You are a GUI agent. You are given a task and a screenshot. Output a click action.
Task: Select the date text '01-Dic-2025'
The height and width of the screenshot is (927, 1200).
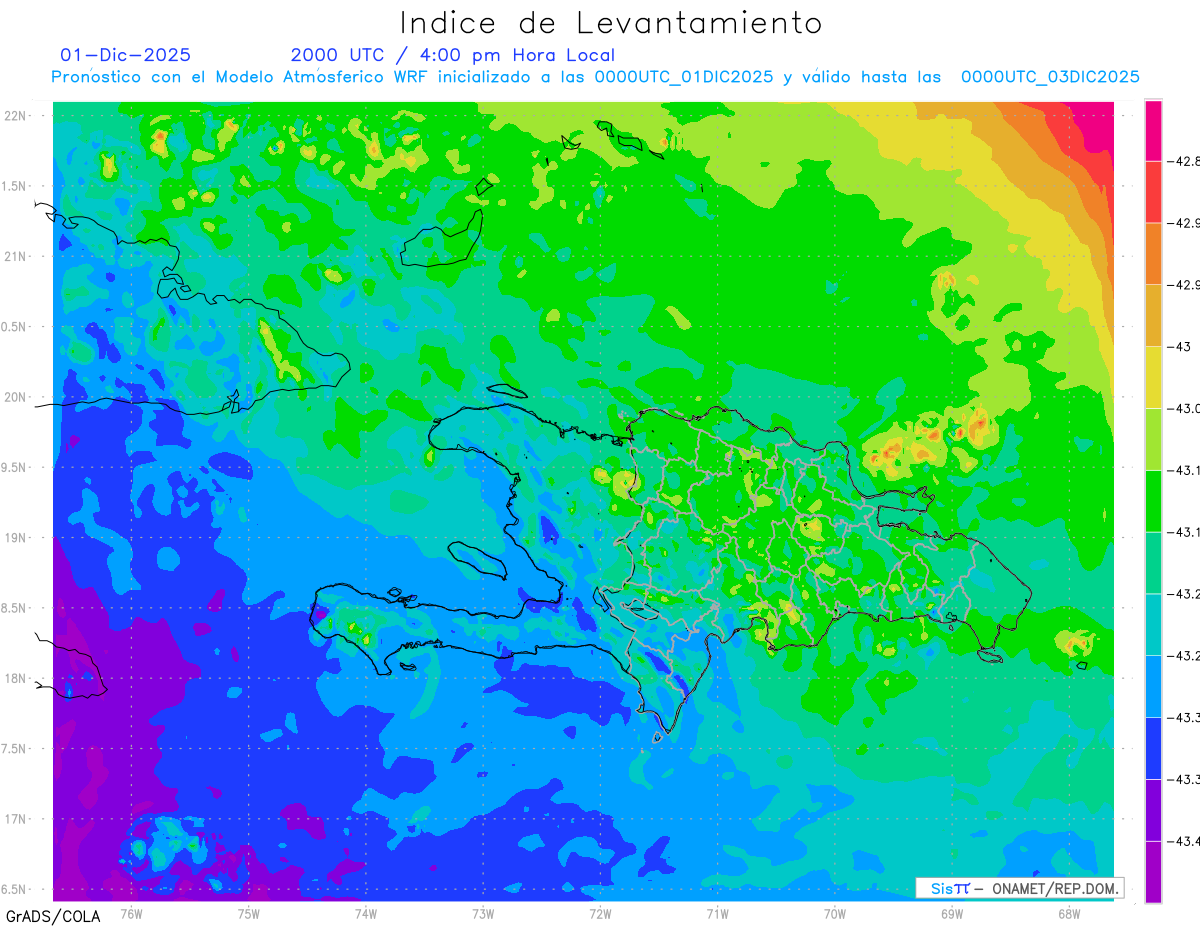click(125, 55)
